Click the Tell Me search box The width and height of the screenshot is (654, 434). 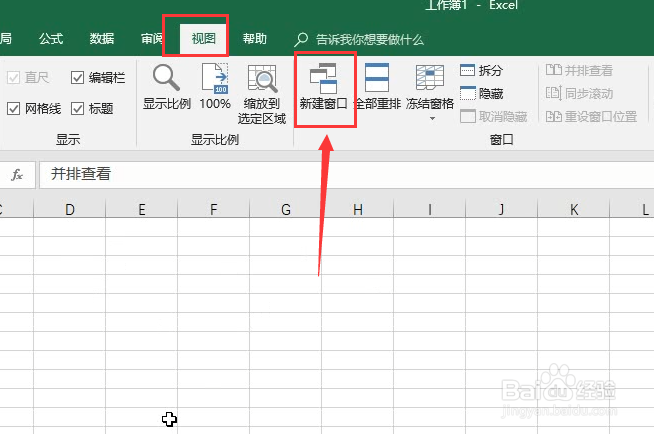coord(359,40)
